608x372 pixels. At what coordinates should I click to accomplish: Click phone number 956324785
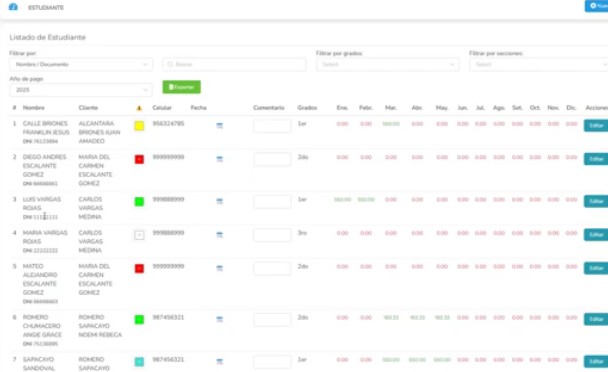pos(168,124)
